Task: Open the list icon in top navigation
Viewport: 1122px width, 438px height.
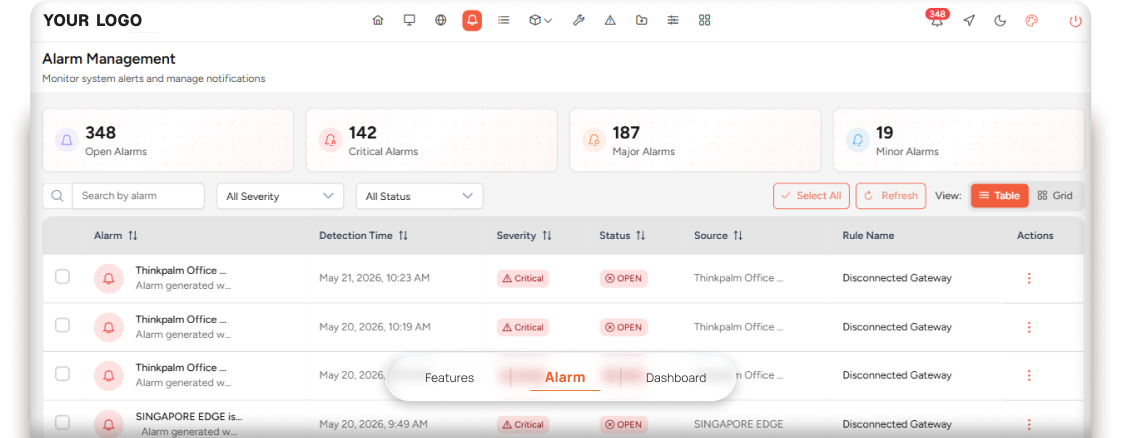Action: click(504, 21)
